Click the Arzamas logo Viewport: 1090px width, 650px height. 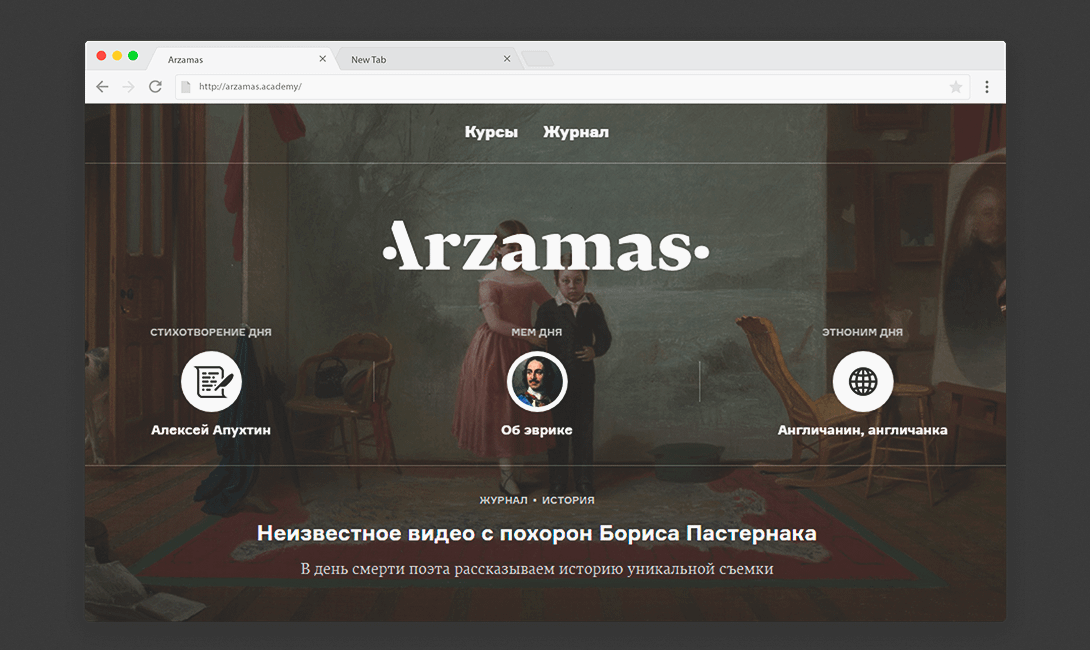[x=546, y=245]
